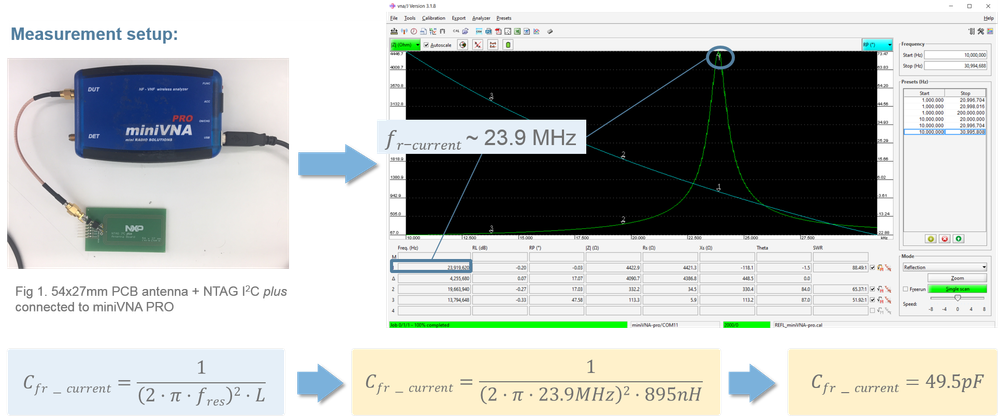Click the Zoom button
This screenshot has height=416, width=998.
tap(957, 278)
